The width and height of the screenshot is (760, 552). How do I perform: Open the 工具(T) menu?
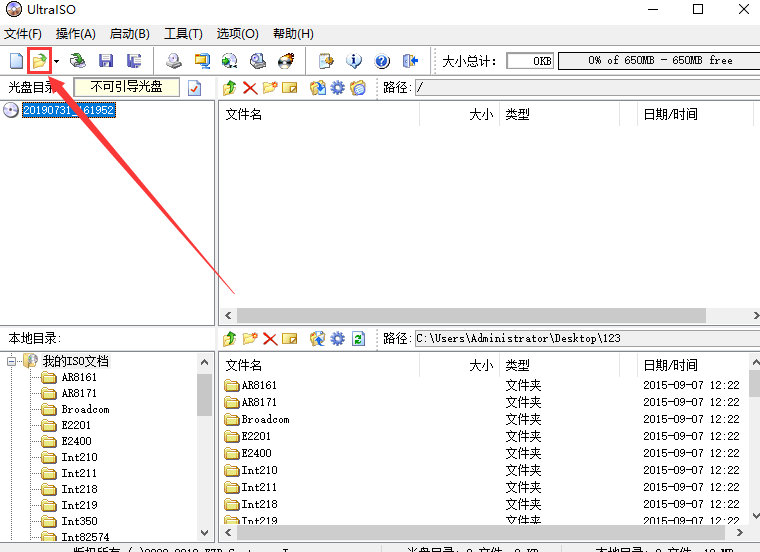point(183,34)
